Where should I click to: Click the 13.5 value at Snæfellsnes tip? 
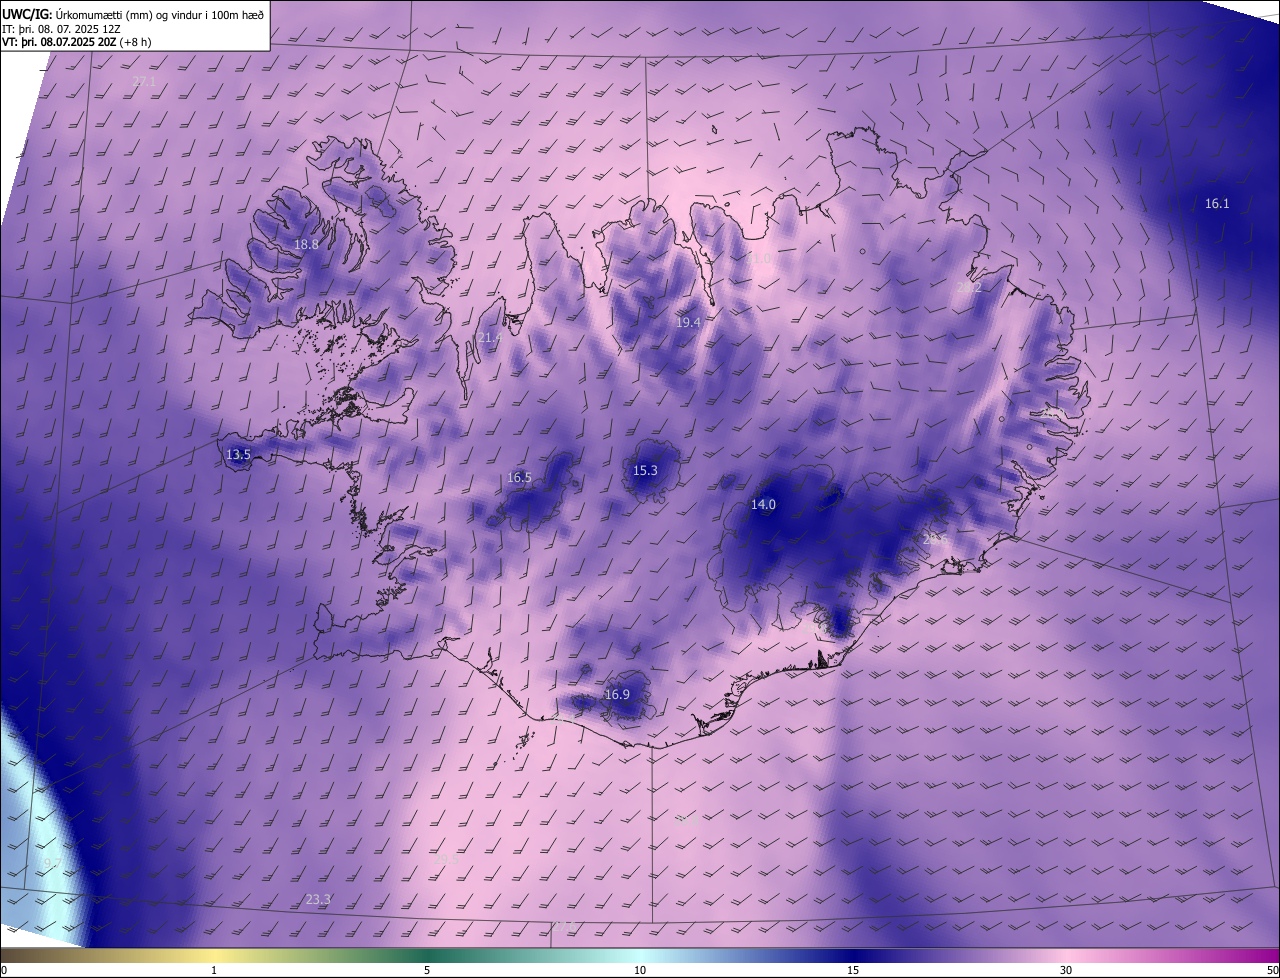click(238, 454)
